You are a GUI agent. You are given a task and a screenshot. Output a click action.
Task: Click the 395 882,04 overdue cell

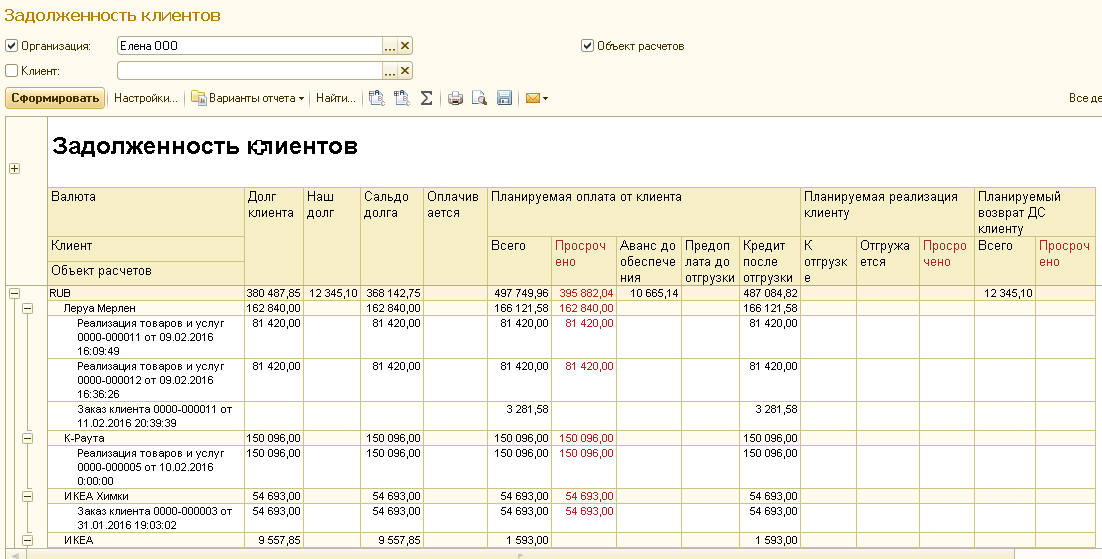(584, 293)
